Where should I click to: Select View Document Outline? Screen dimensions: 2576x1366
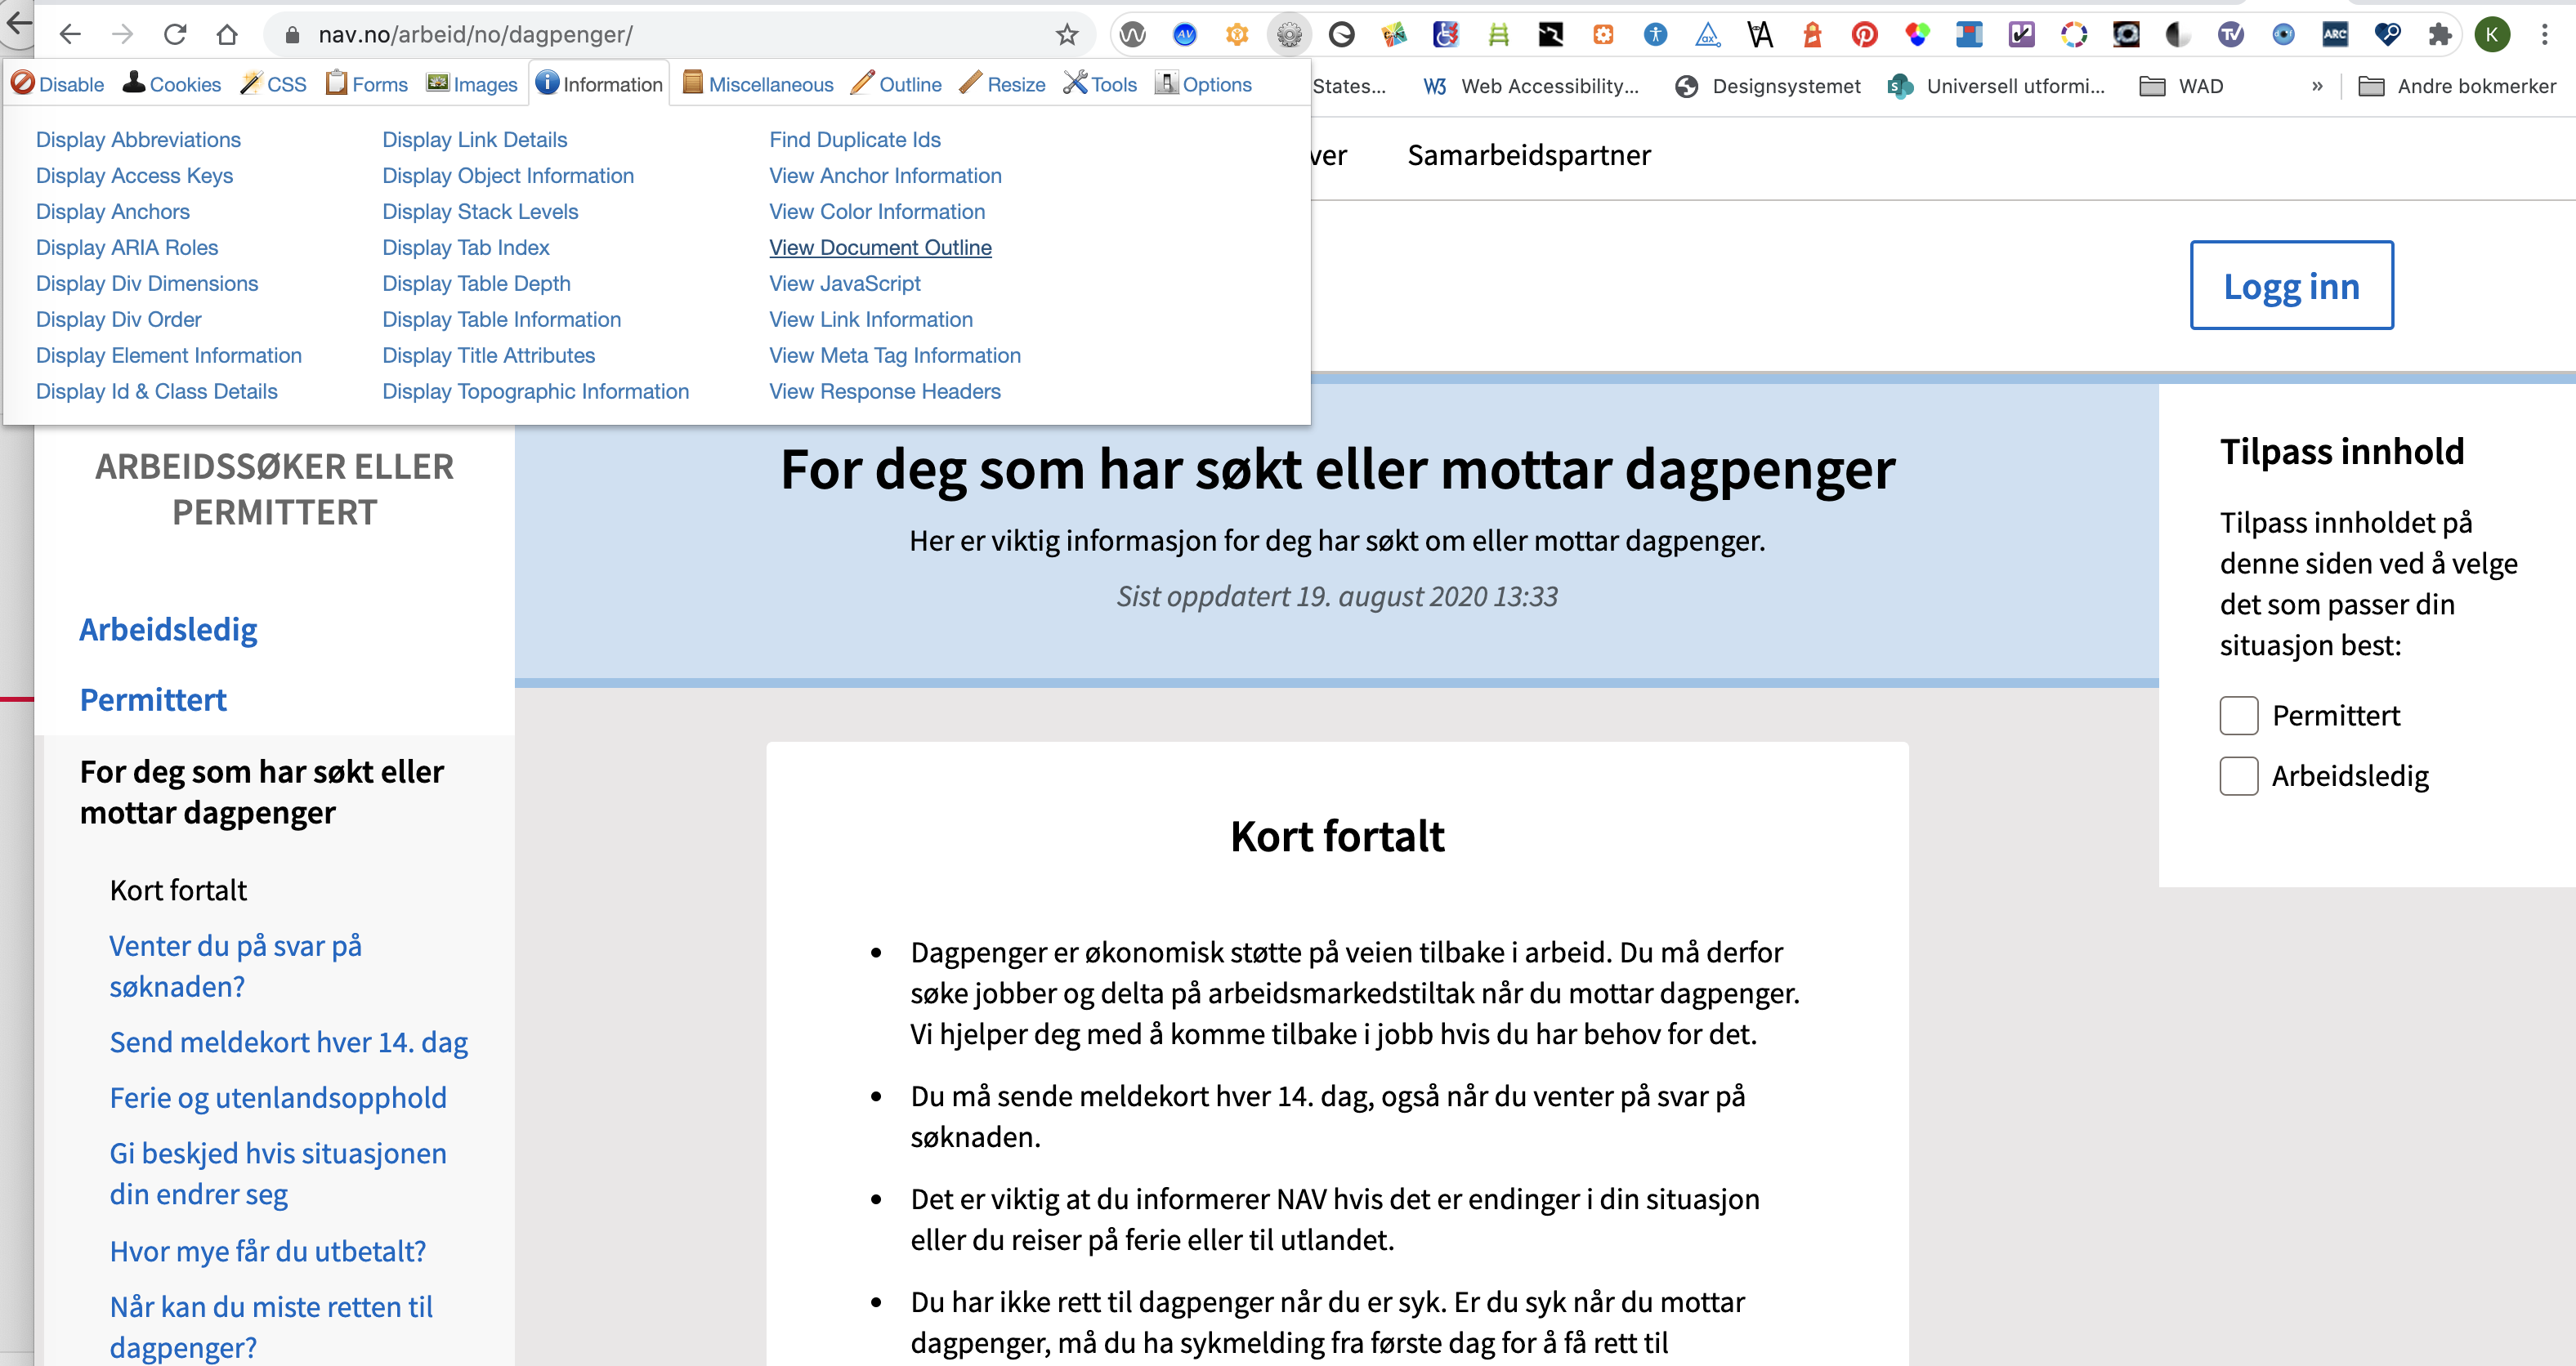click(x=880, y=247)
